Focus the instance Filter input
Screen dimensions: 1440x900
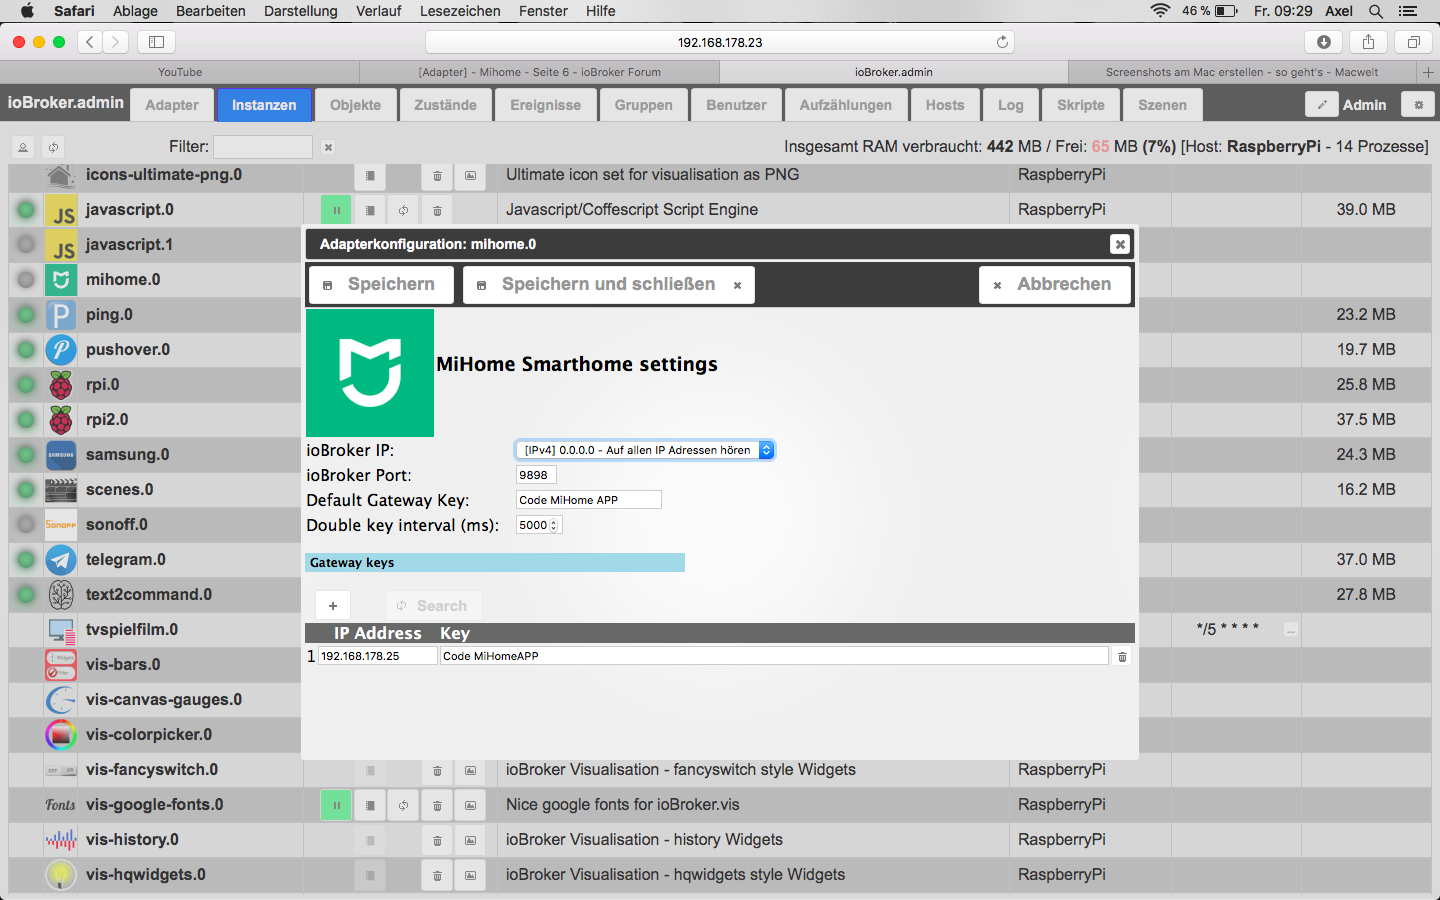263,147
